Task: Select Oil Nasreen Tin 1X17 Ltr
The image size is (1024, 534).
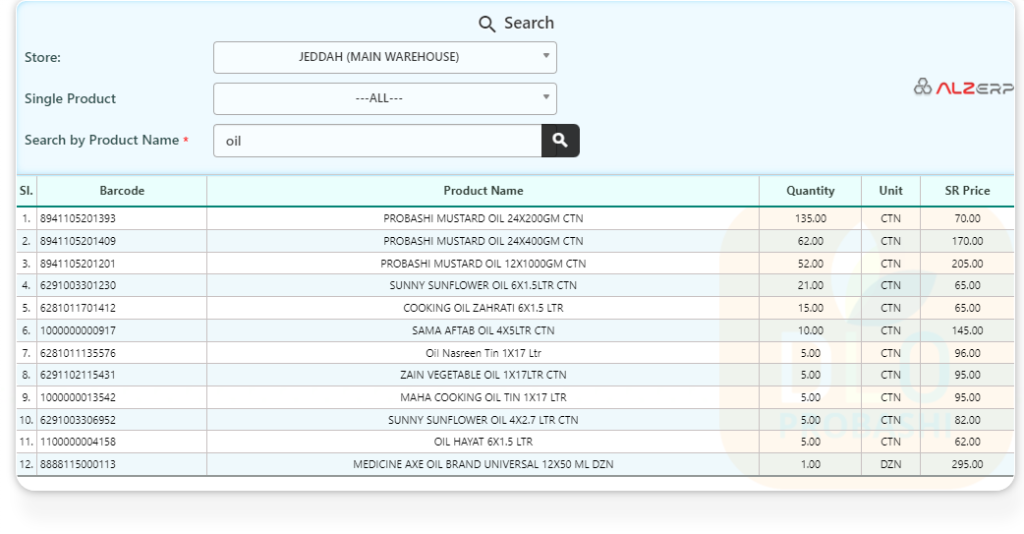Action: (483, 353)
